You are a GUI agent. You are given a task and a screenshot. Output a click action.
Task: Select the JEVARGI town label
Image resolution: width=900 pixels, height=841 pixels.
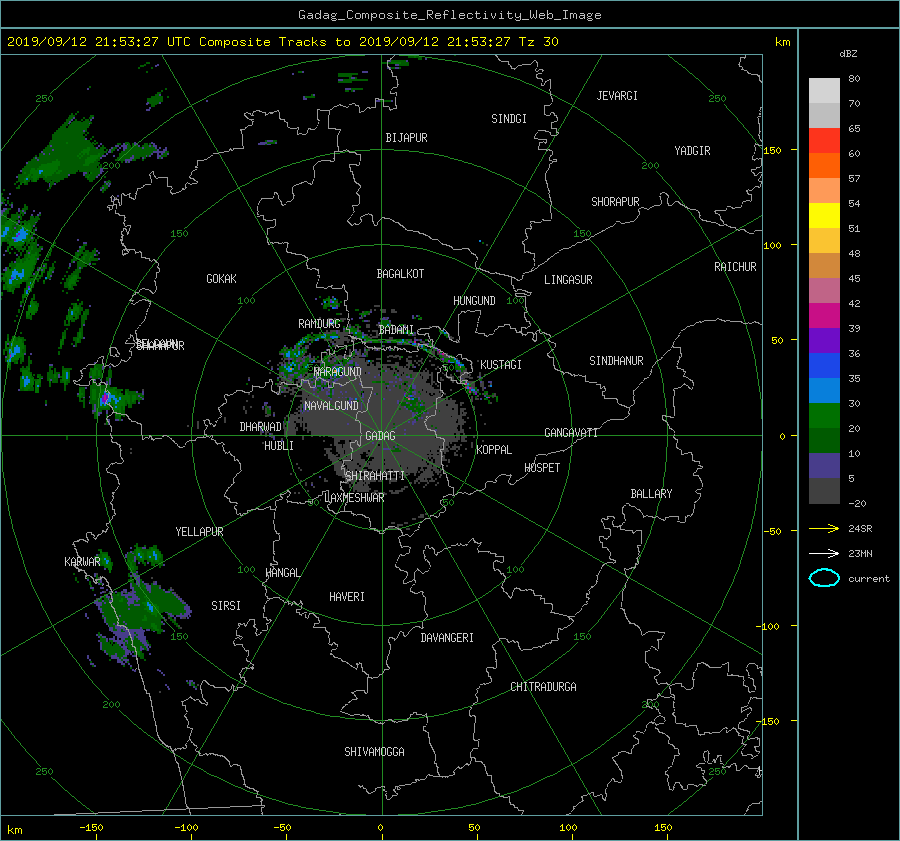[x=617, y=96]
